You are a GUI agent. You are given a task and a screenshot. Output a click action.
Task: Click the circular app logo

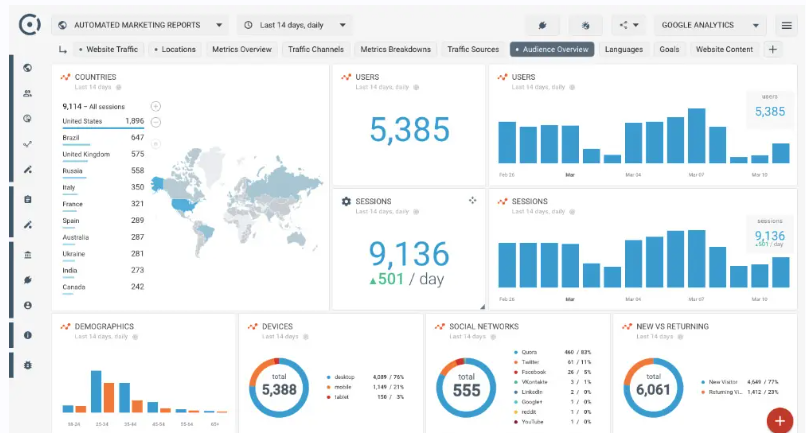(x=29, y=24)
